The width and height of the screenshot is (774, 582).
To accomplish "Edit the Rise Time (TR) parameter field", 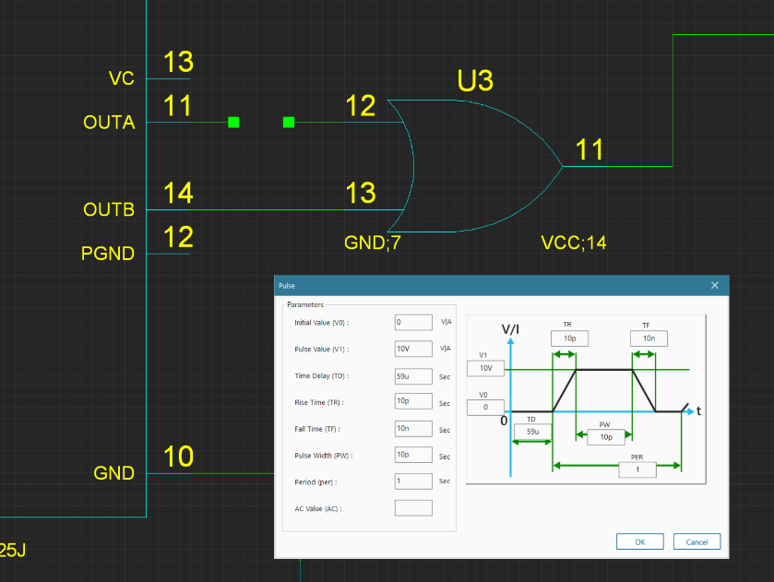I will pos(413,401).
